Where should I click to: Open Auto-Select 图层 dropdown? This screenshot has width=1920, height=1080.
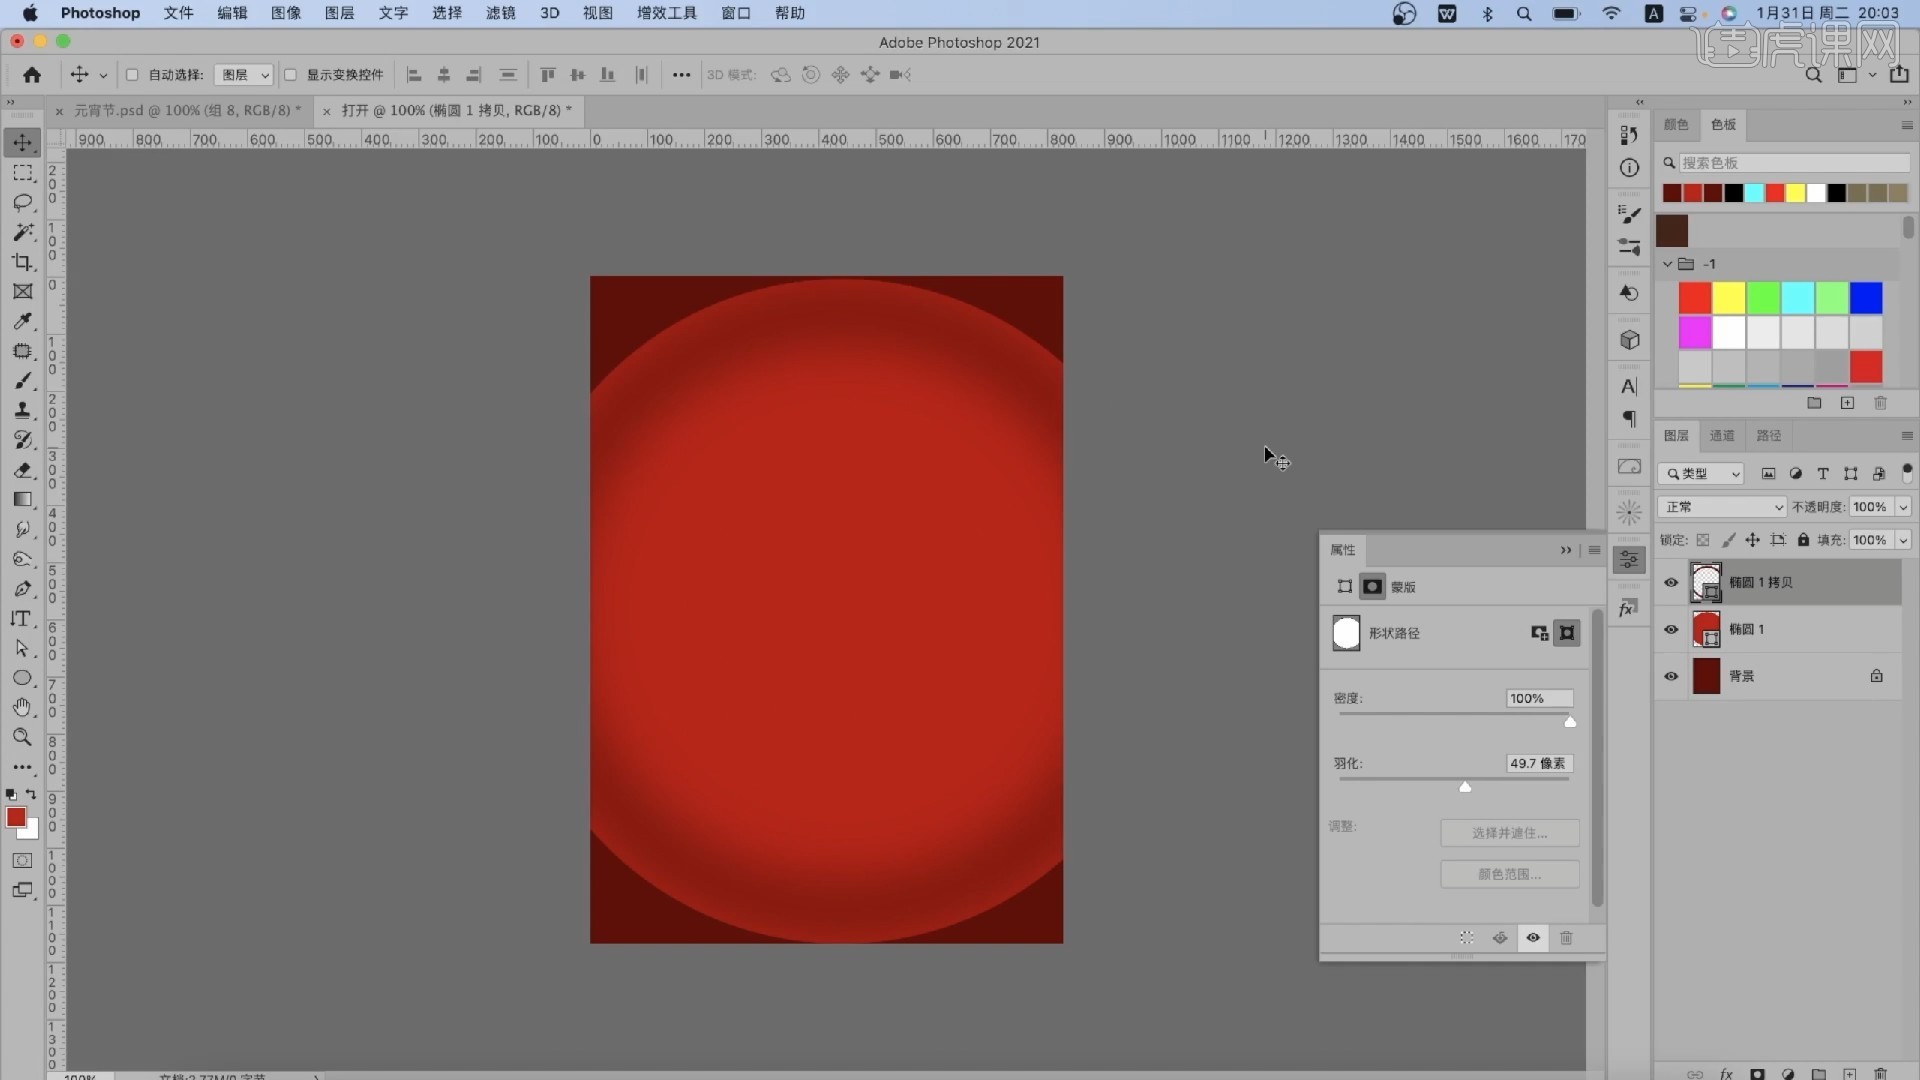(x=243, y=75)
